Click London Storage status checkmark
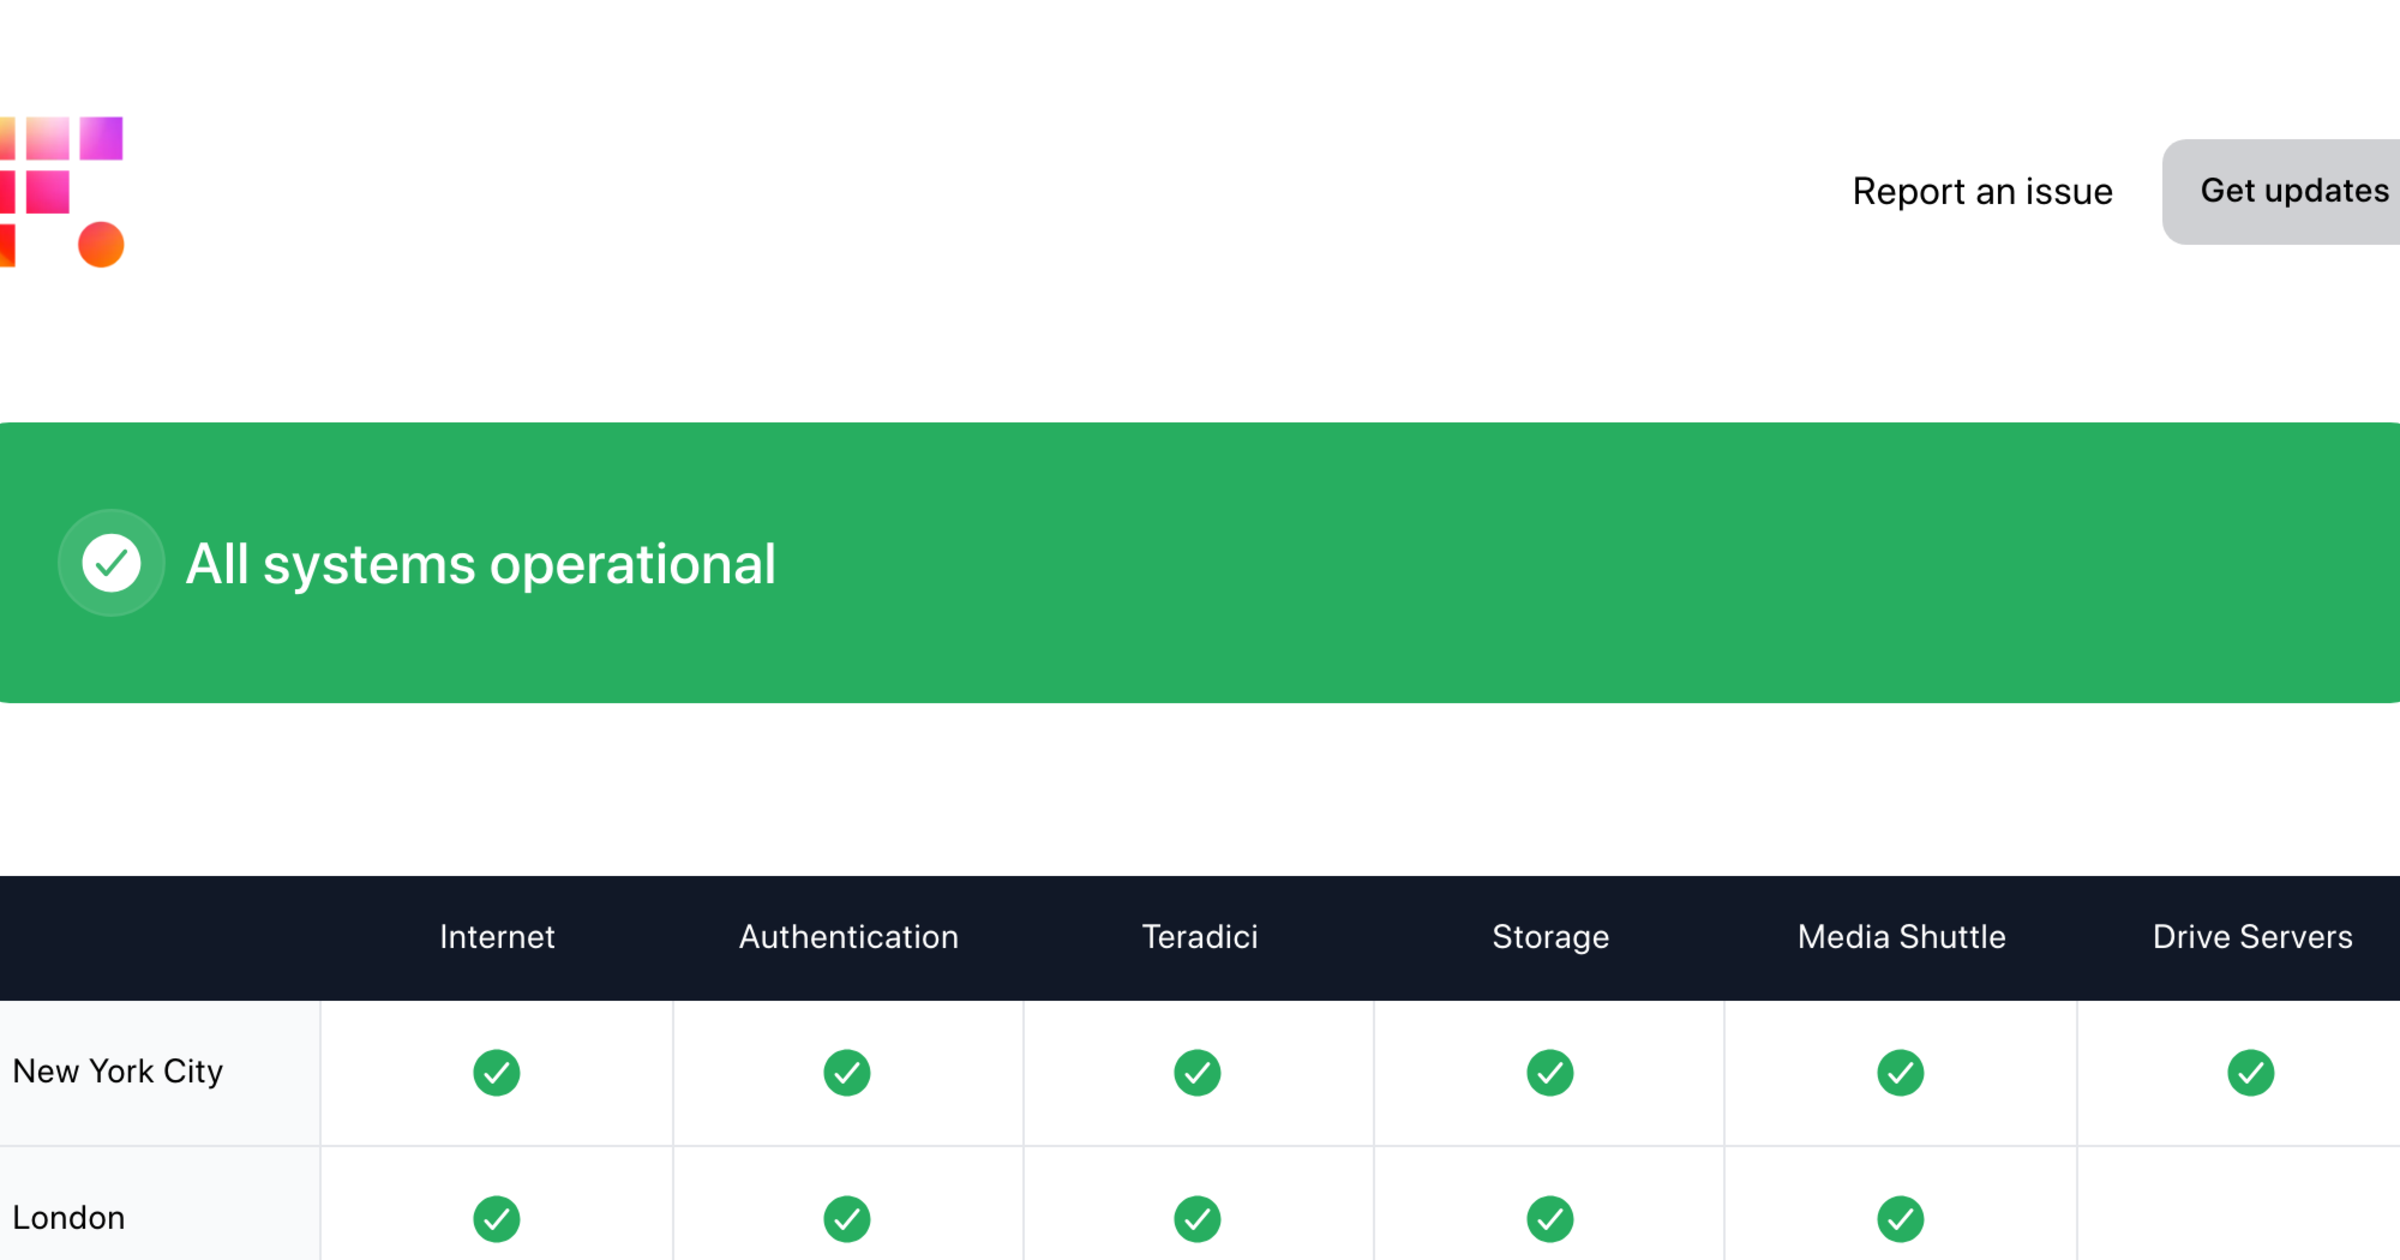Screen dimensions: 2400x1260 coord(1550,1219)
